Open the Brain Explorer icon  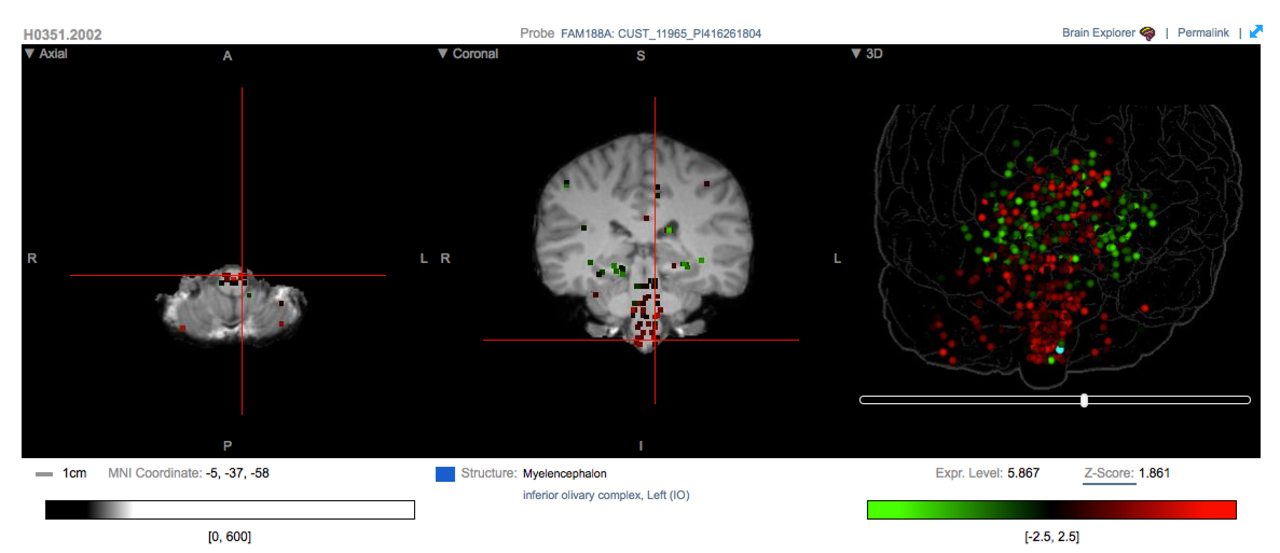pos(1148,33)
